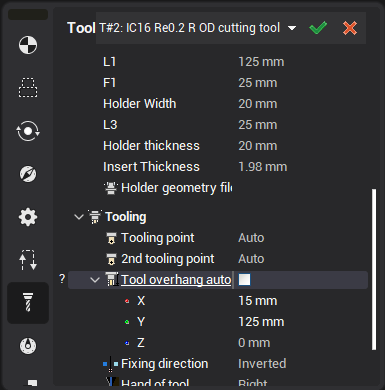Click the help question mark
Viewport: 385px width, 390px height.
[x=62, y=279]
